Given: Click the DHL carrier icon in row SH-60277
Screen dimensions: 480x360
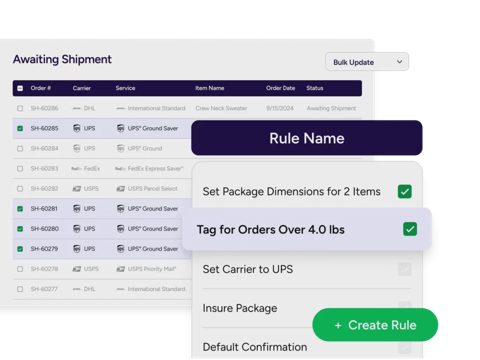Looking at the screenshot, I should point(77,289).
